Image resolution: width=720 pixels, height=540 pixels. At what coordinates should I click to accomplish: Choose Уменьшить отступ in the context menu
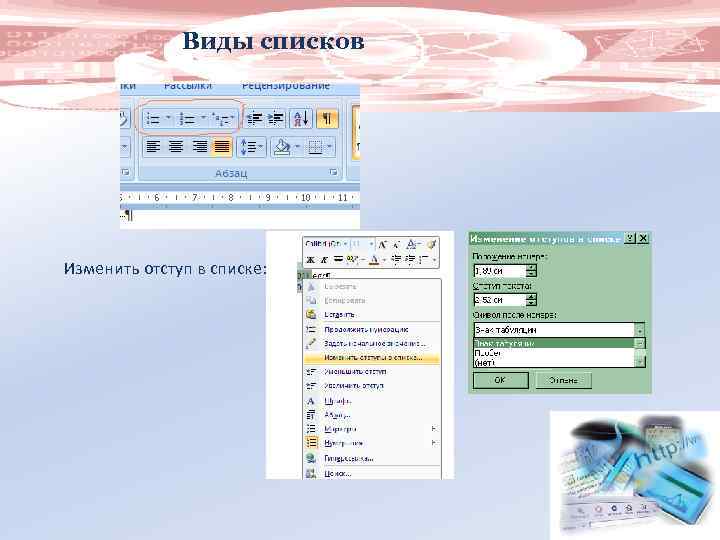(372, 372)
